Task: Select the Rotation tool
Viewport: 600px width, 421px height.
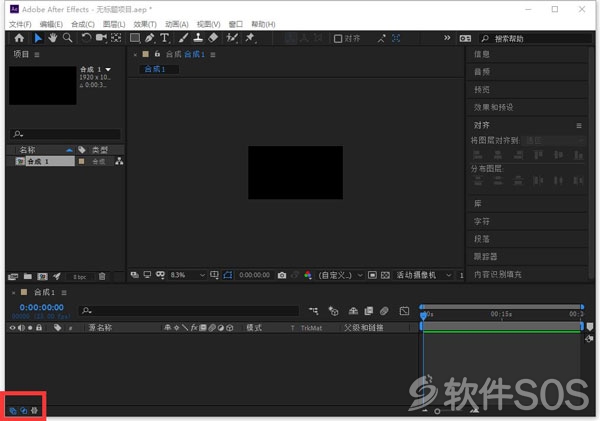Action: coord(86,38)
